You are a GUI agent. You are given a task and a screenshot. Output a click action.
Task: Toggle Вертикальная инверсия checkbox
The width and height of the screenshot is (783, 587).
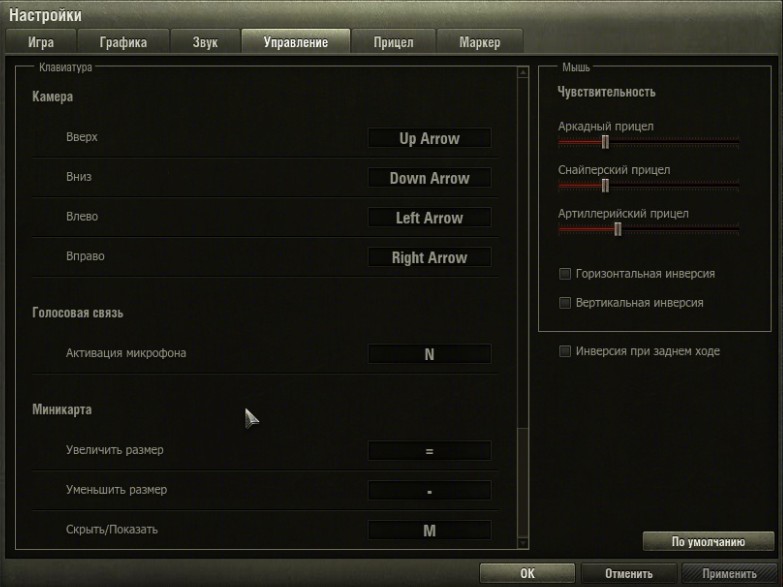565,303
